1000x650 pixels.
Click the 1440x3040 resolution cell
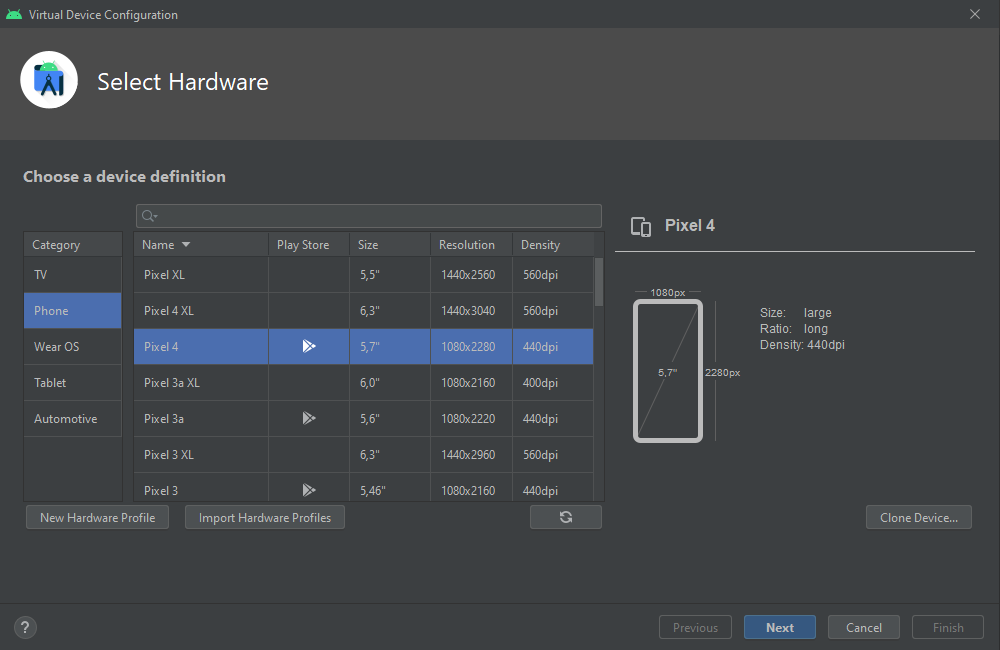pos(471,311)
